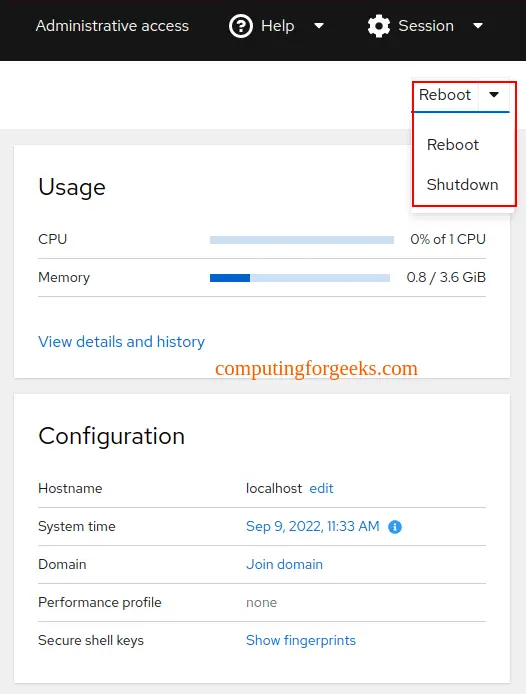Click the CPU usage progress bar

click(302, 240)
